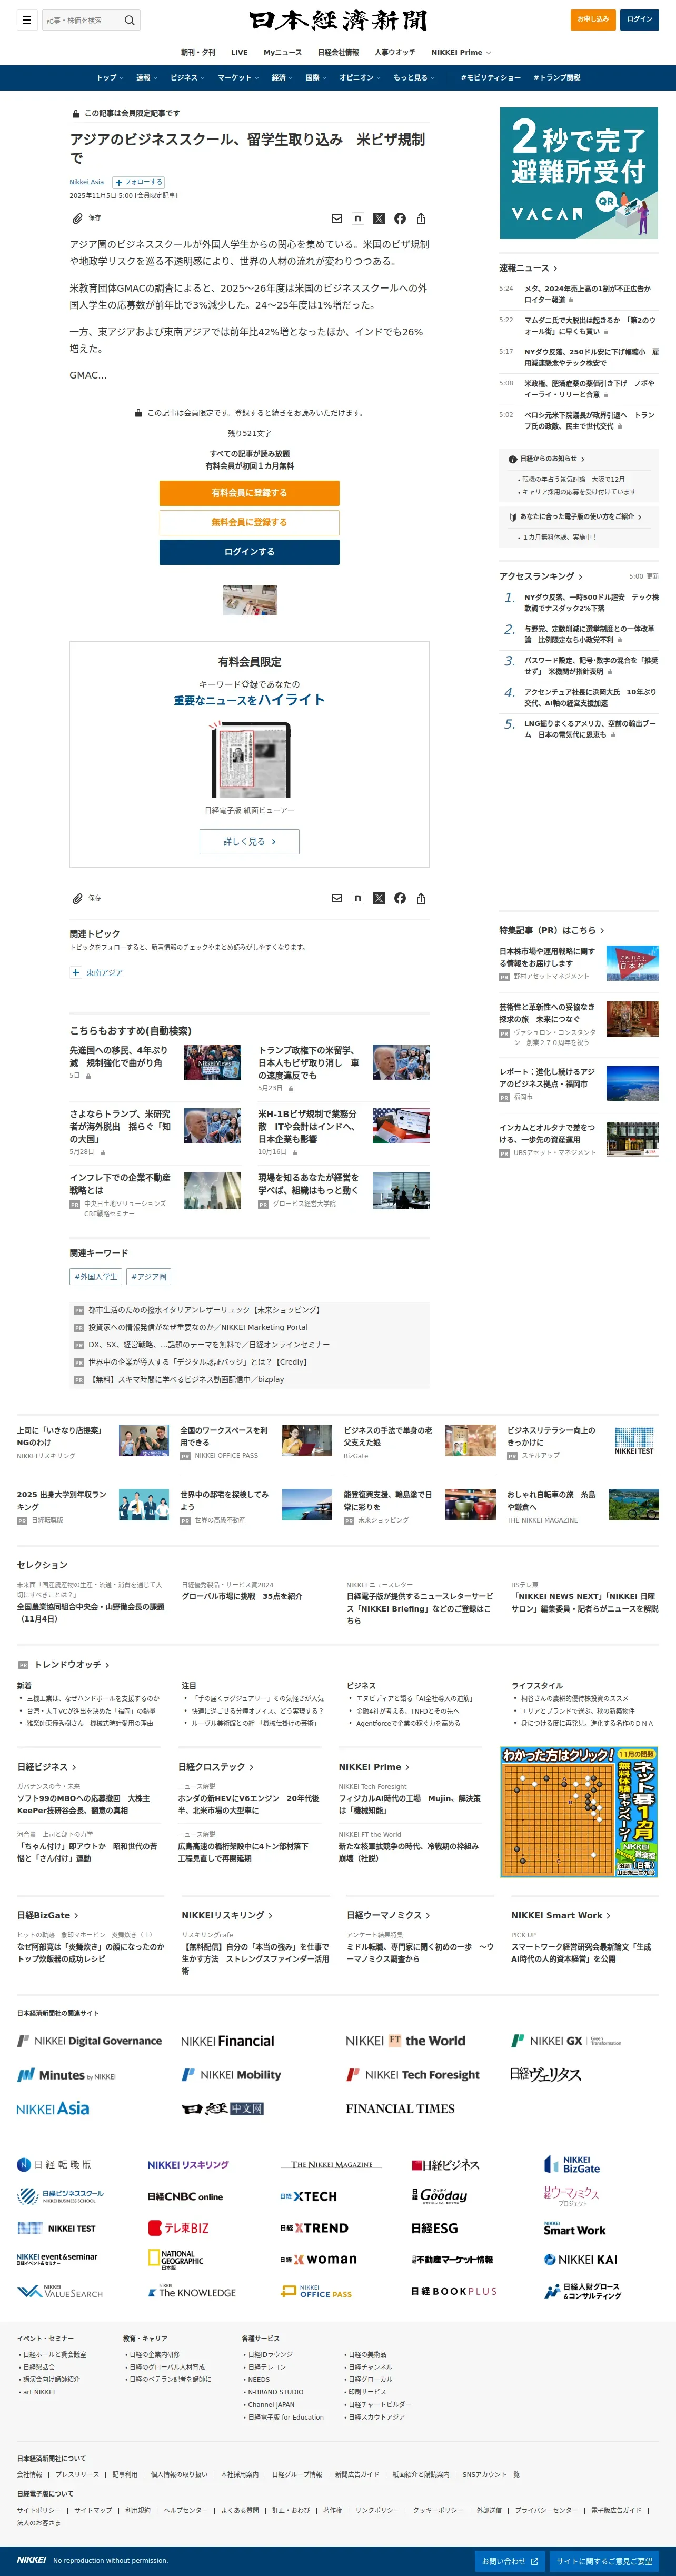The image size is (676, 2576).
Task: Share to X icon under the headline
Action: coord(379,218)
